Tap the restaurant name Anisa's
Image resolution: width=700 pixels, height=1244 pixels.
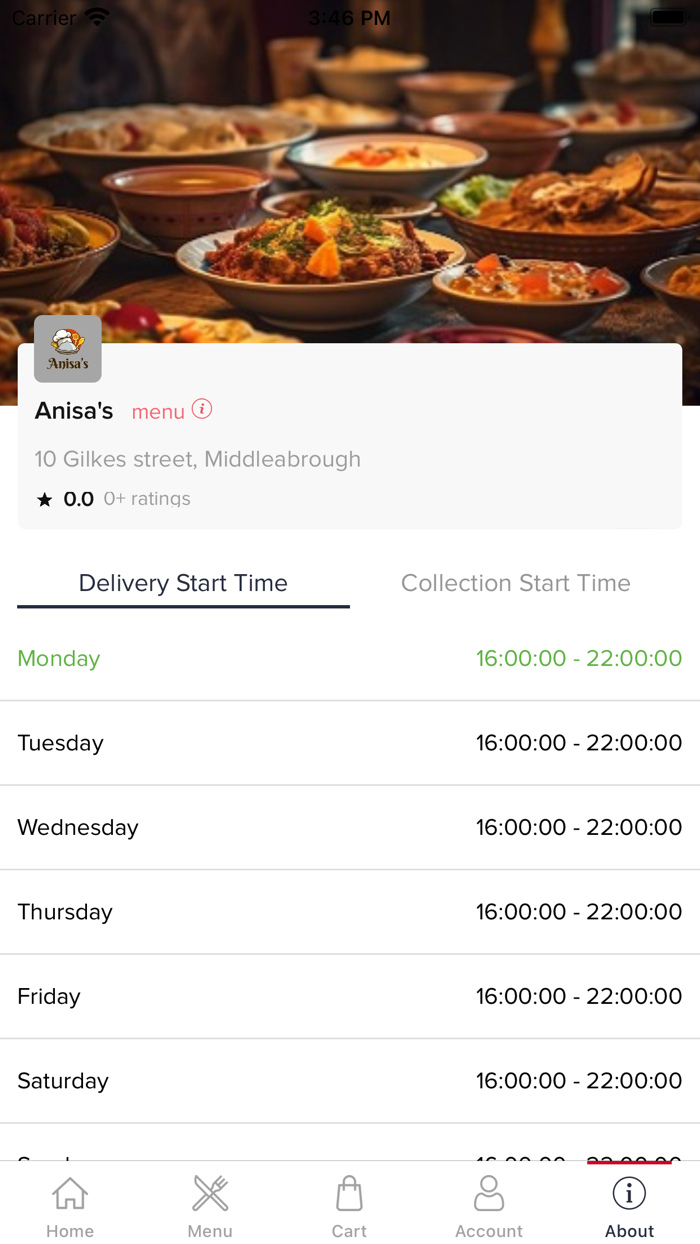pos(74,410)
